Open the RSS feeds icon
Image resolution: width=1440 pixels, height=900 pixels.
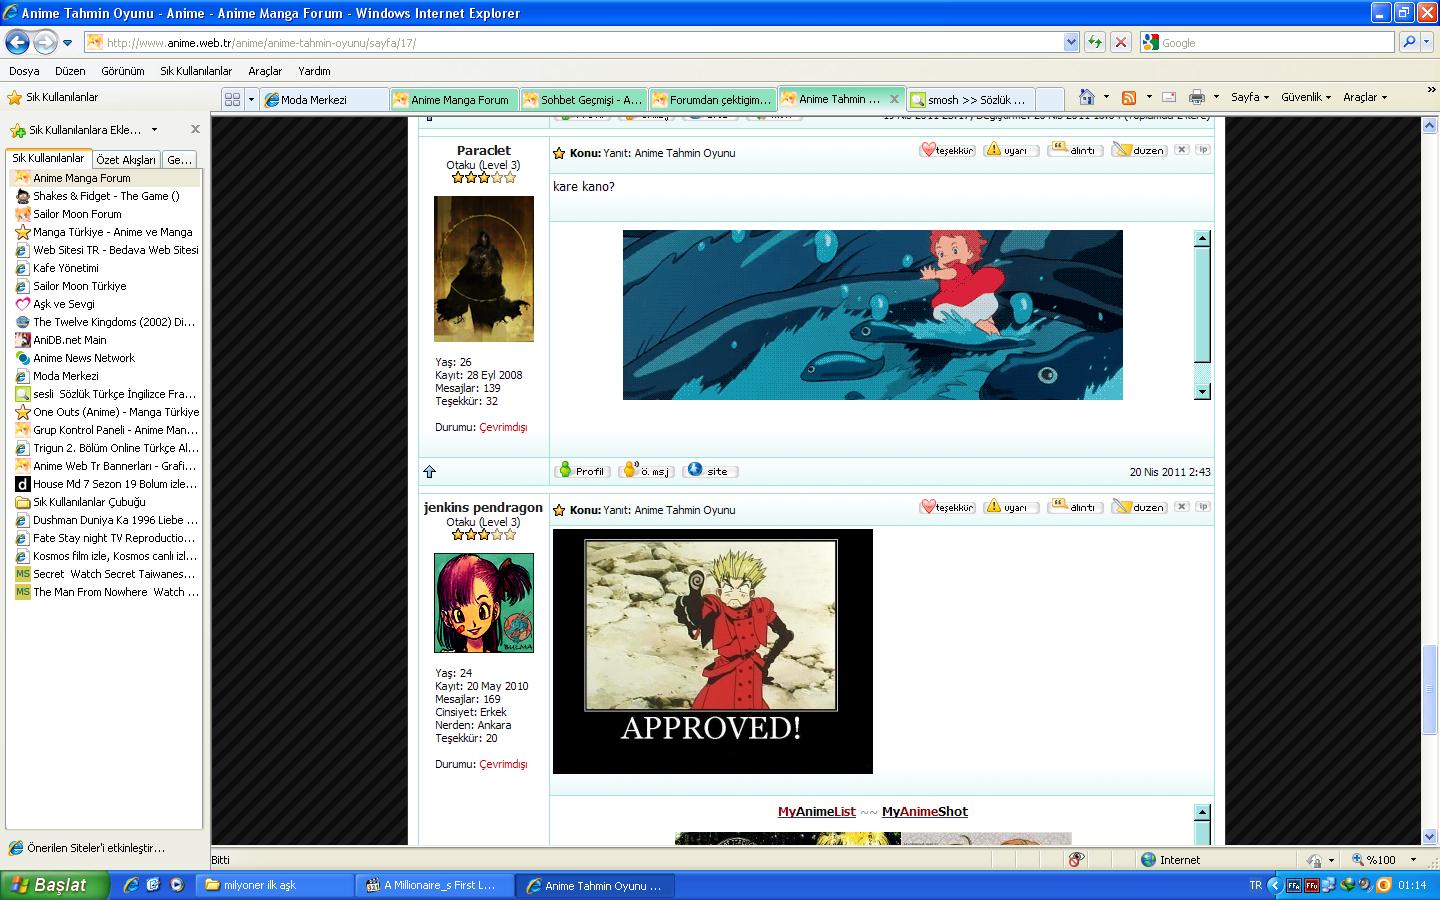pyautogui.click(x=1129, y=97)
